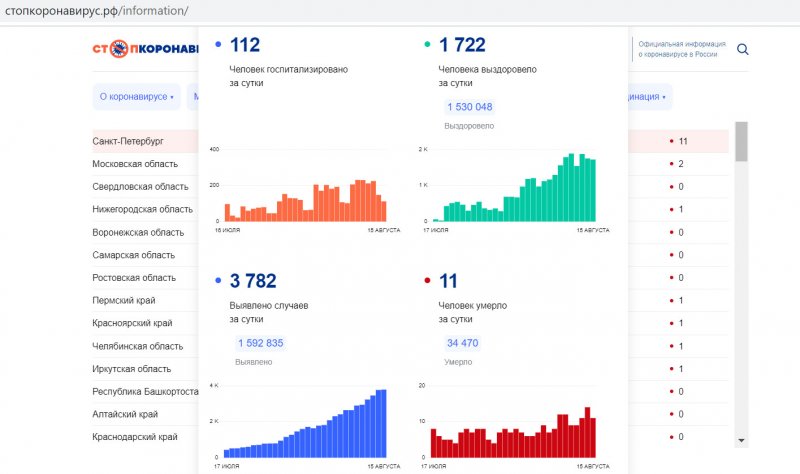Screen dimensions: 800x474
Task: Click the browser address bar URL
Action: coord(97,11)
